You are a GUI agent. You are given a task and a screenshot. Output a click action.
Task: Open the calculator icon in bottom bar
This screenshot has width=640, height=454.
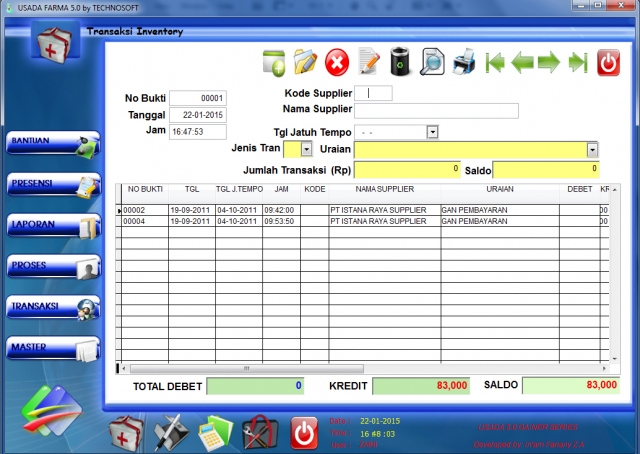point(215,433)
